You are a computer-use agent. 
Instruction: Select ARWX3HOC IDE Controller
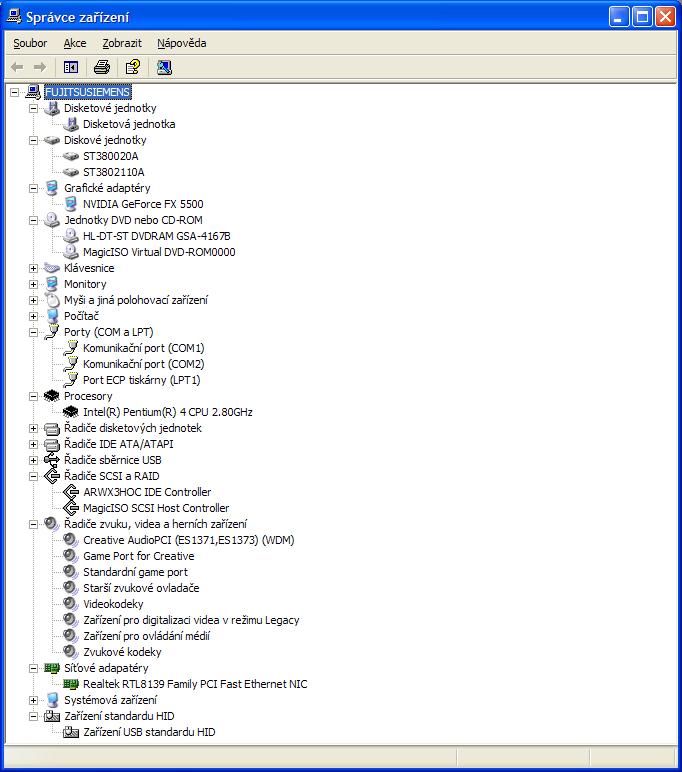coord(147,492)
